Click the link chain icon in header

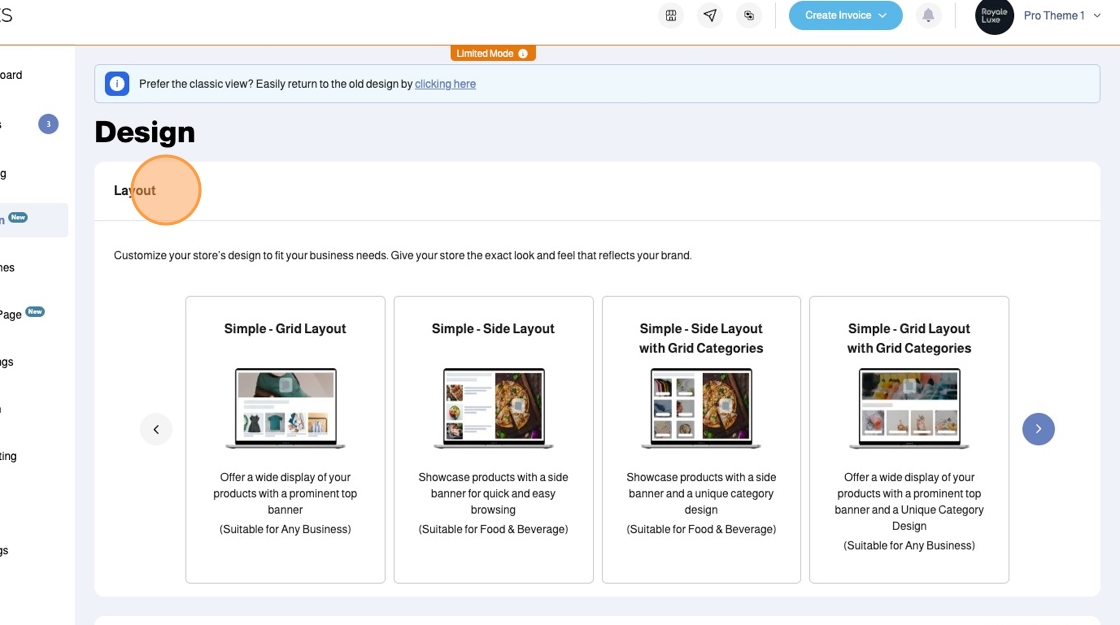click(x=749, y=15)
